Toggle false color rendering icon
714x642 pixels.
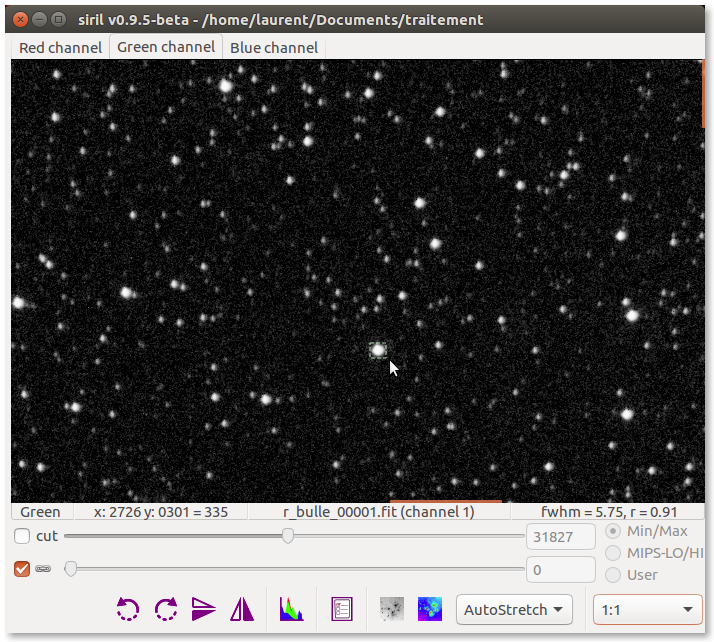click(430, 609)
